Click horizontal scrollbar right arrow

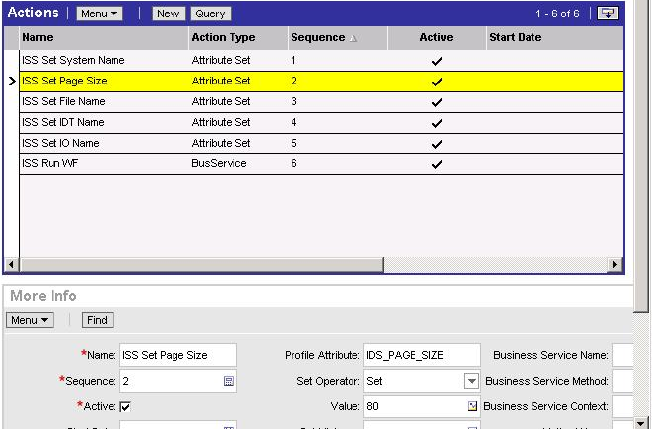pos(615,264)
